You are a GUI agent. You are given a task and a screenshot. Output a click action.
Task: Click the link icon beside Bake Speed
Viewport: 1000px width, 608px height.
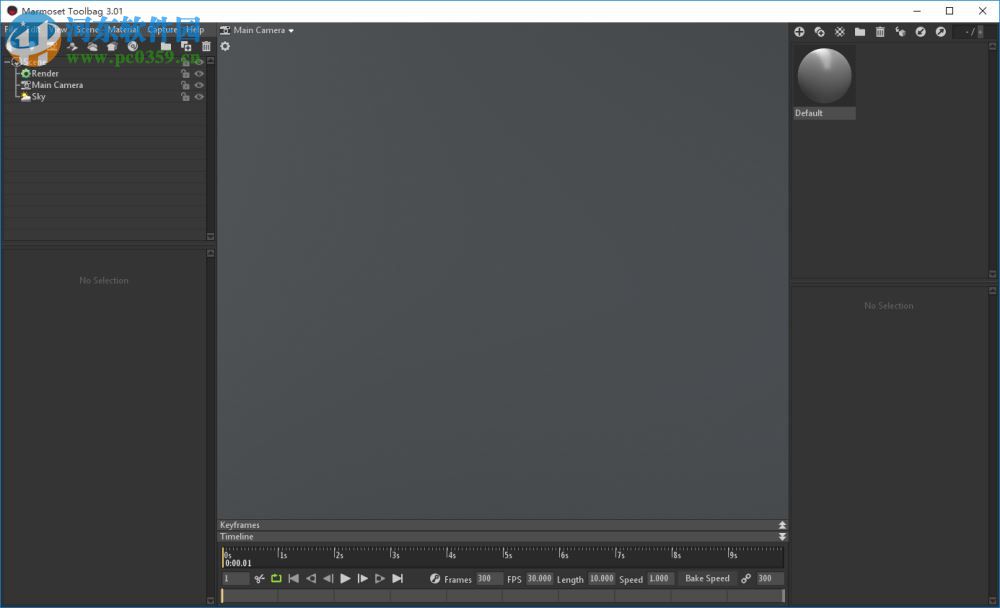click(747, 578)
